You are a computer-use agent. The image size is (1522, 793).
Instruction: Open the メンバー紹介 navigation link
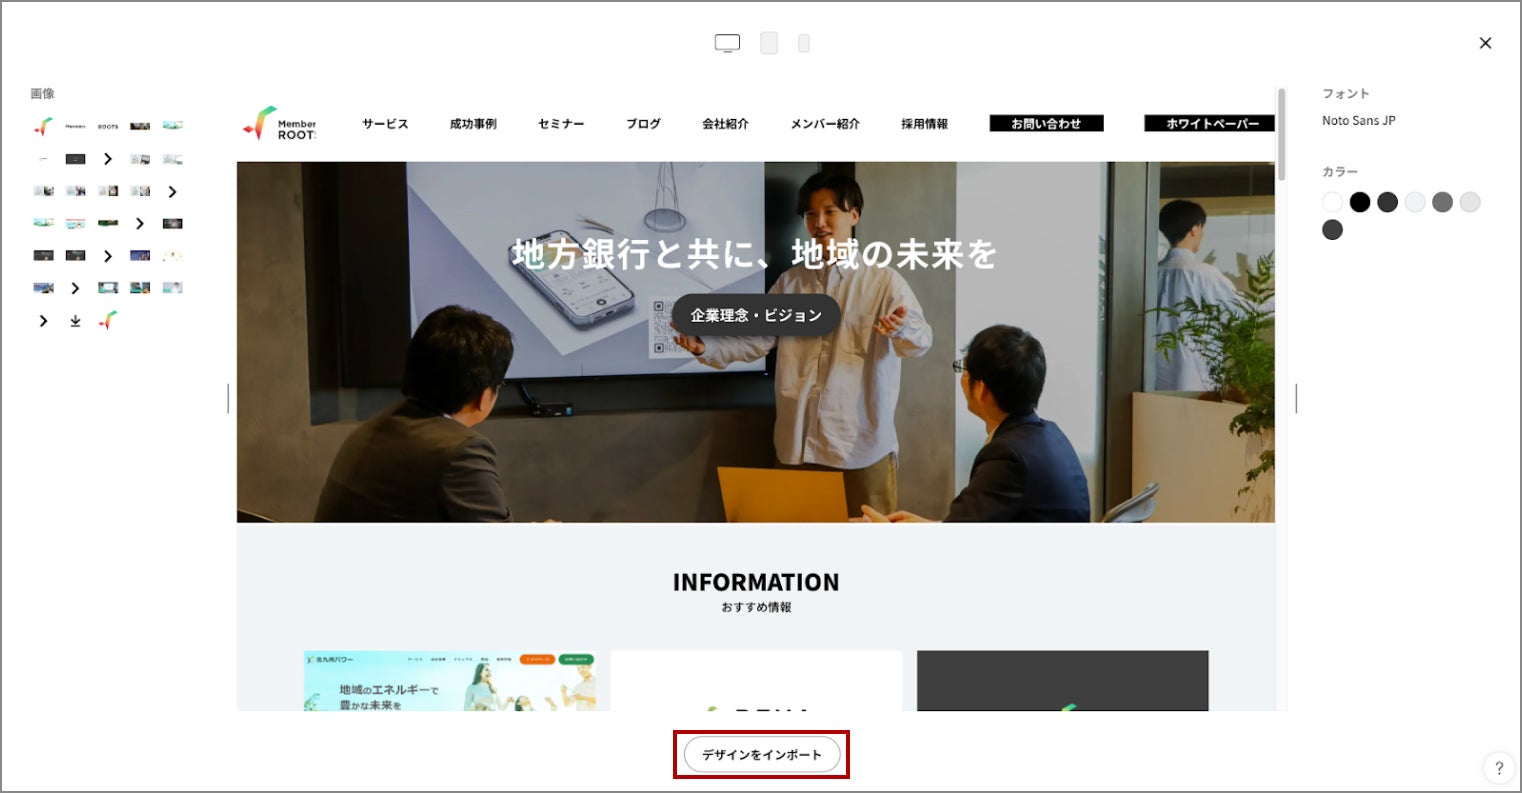click(825, 124)
